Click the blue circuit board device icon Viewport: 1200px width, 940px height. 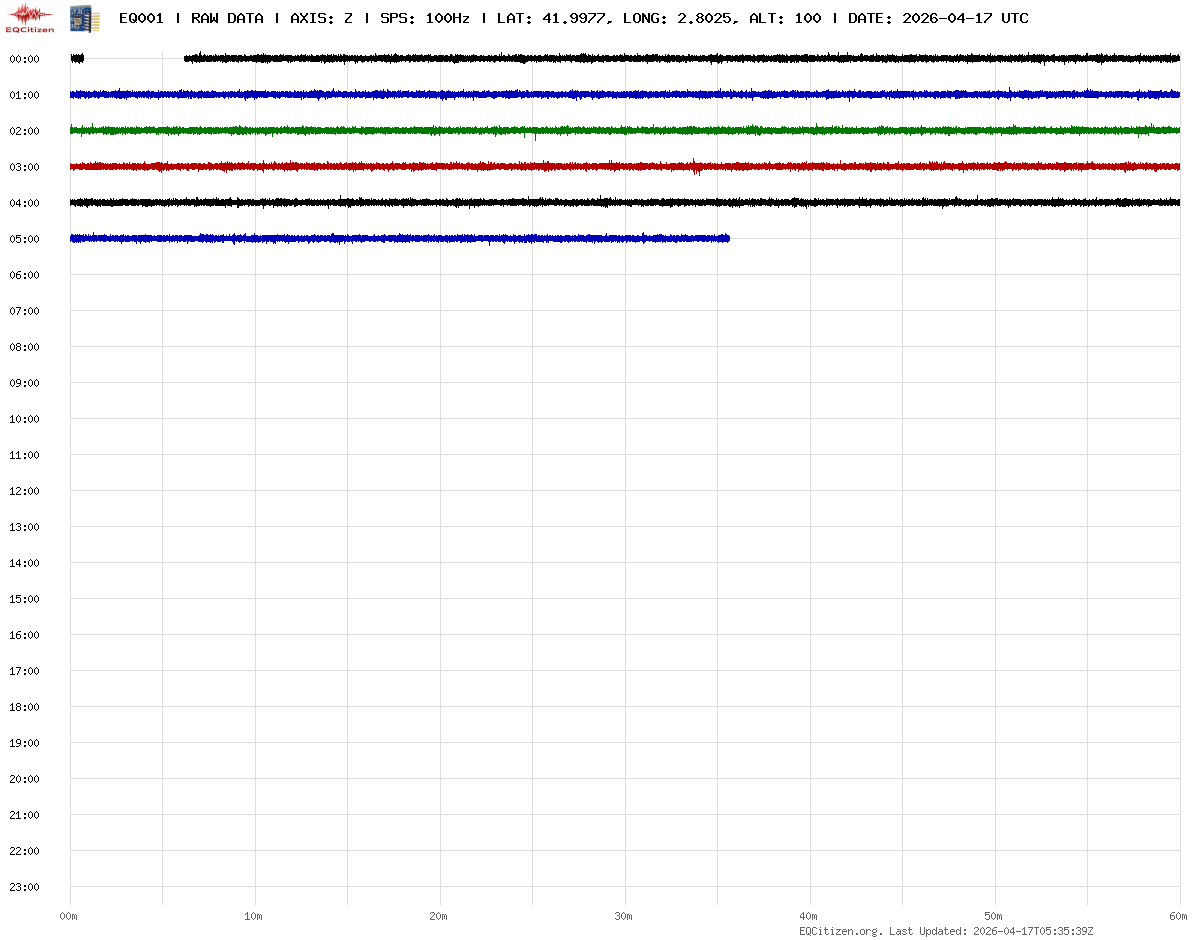[x=79, y=17]
